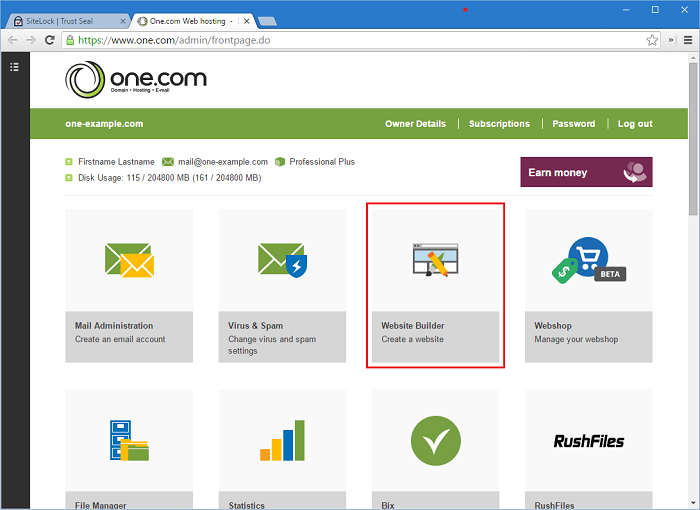The height and width of the screenshot is (510, 700).
Task: Open the Password menu item
Action: point(574,124)
